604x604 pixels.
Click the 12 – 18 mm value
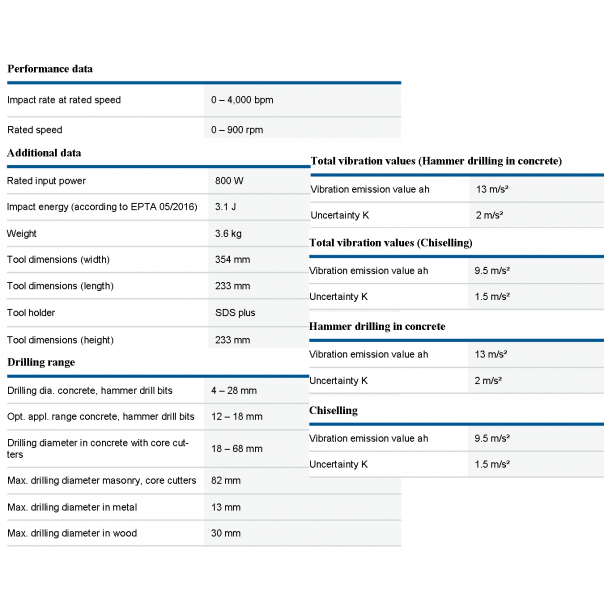[x=237, y=417]
